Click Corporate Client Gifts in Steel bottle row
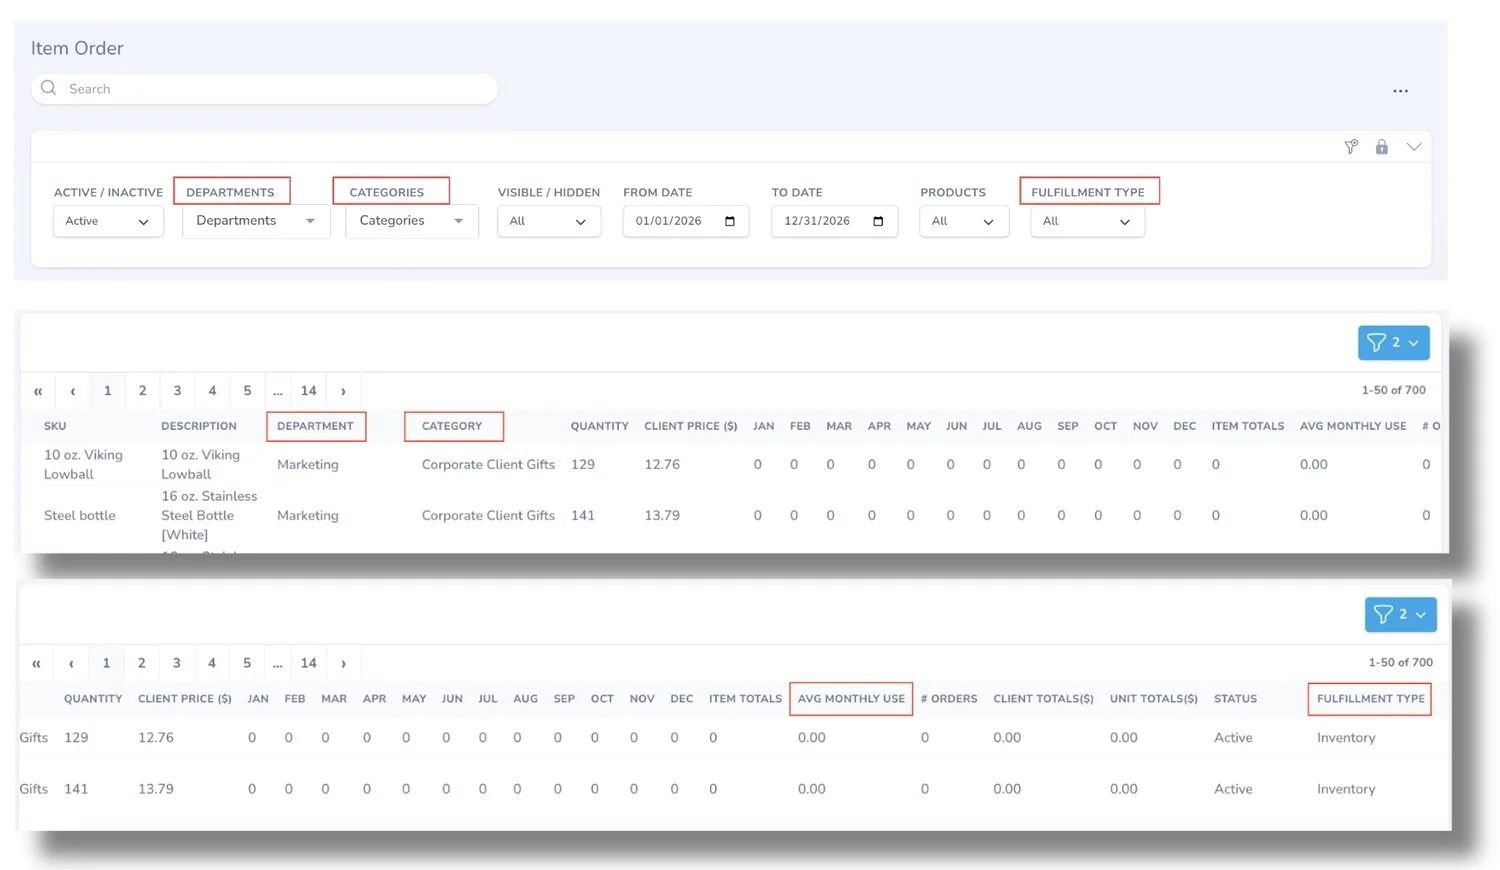The image size is (1500, 870). 488,516
